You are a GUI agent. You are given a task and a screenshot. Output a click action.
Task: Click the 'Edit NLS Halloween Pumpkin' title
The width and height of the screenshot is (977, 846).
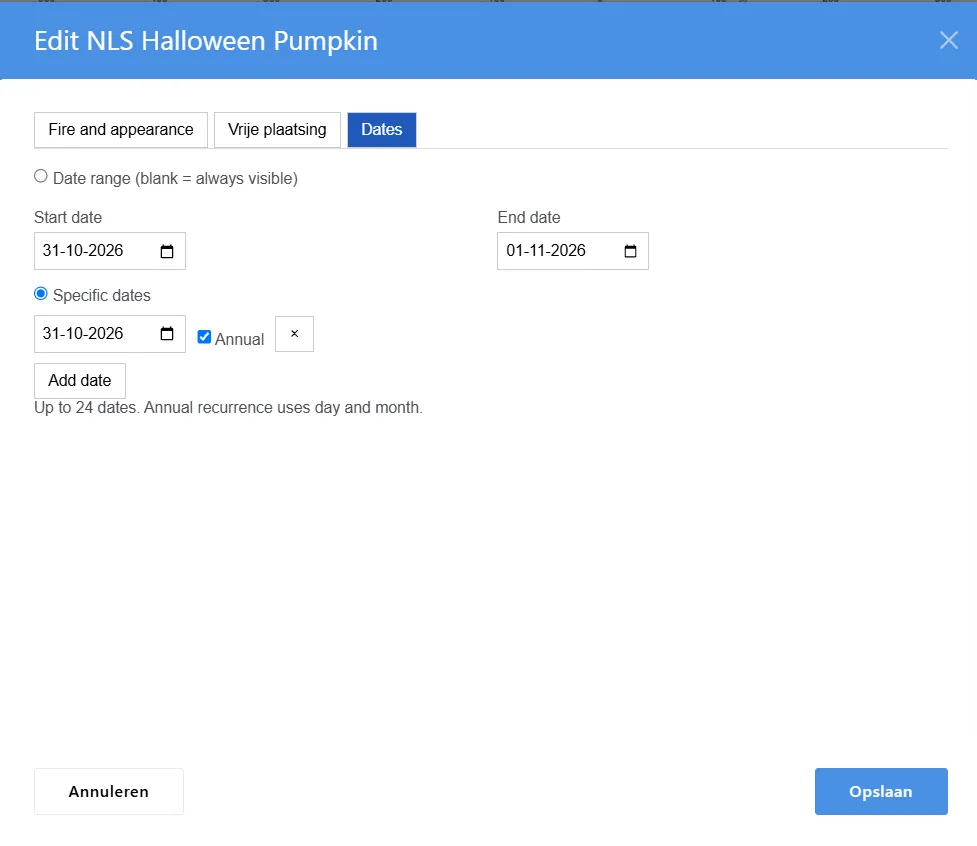(x=206, y=41)
